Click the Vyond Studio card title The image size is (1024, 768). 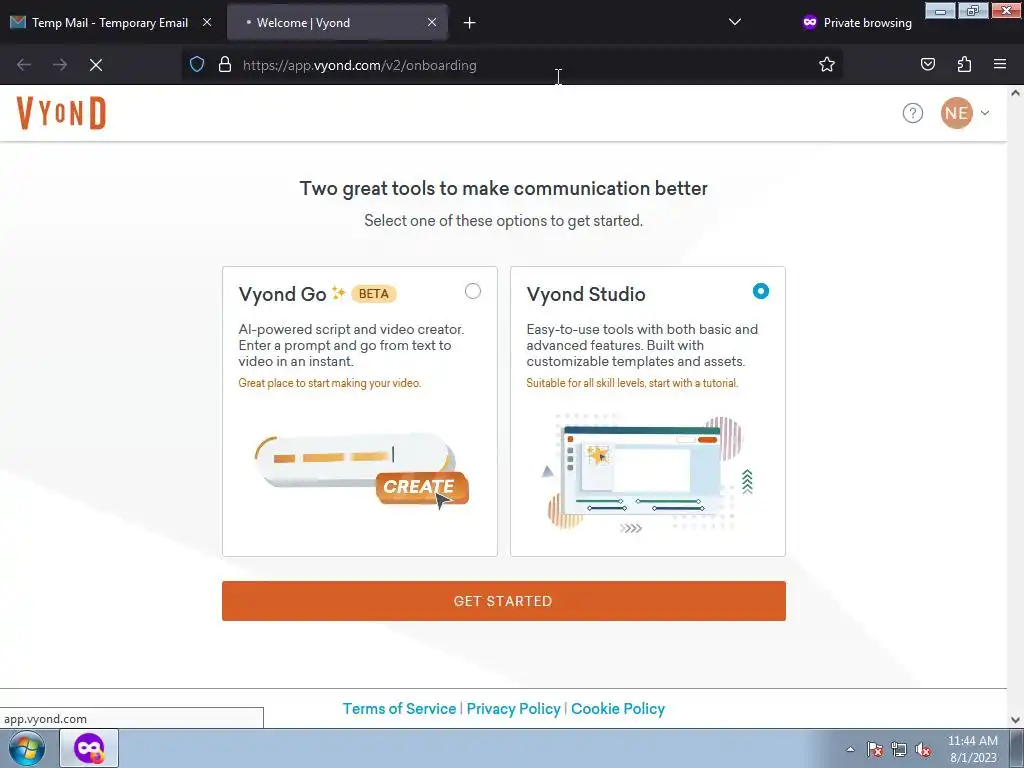point(586,295)
